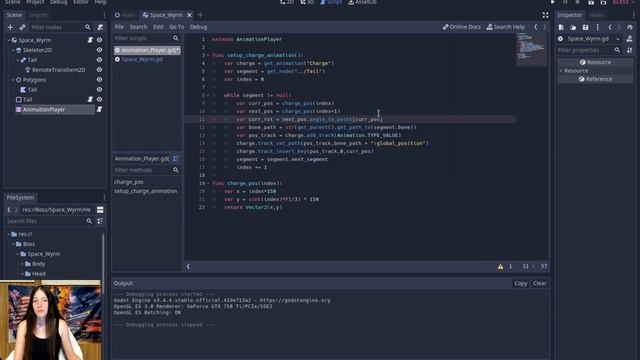Open script icon on Tail node row
The width and height of the screenshot is (640, 360).
90,99
